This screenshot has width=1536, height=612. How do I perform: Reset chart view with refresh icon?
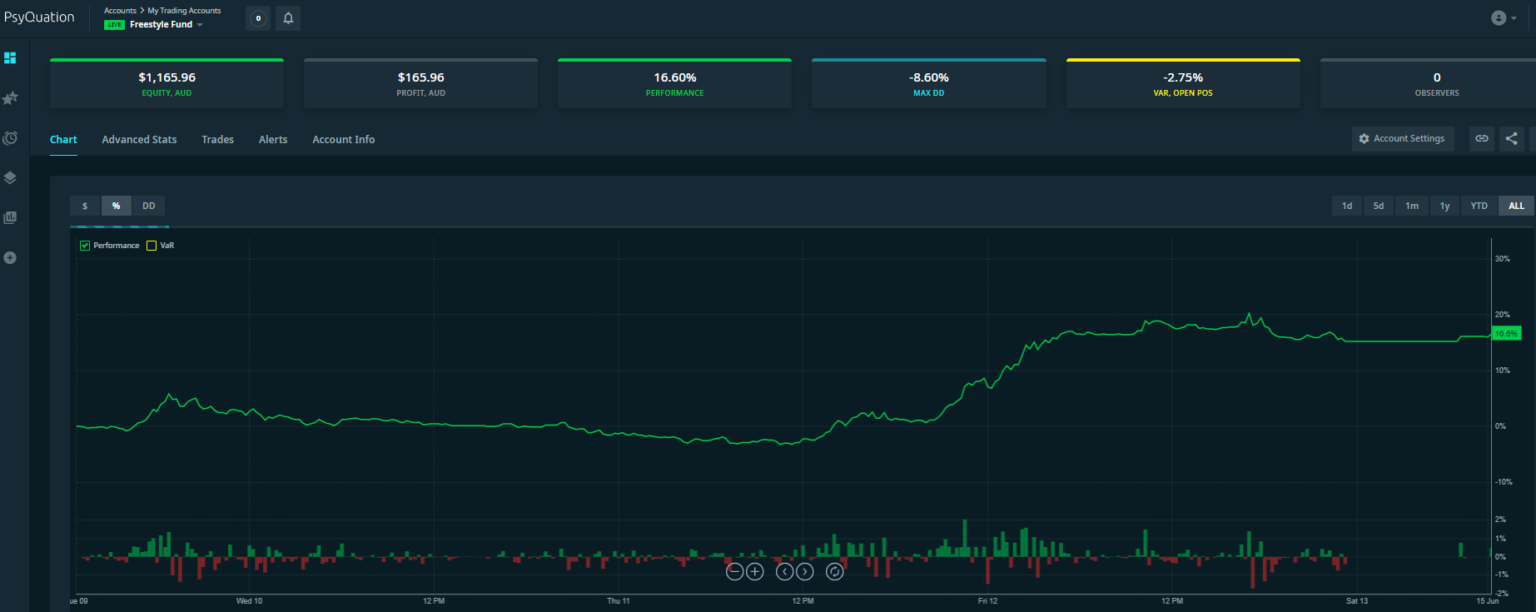pos(835,572)
